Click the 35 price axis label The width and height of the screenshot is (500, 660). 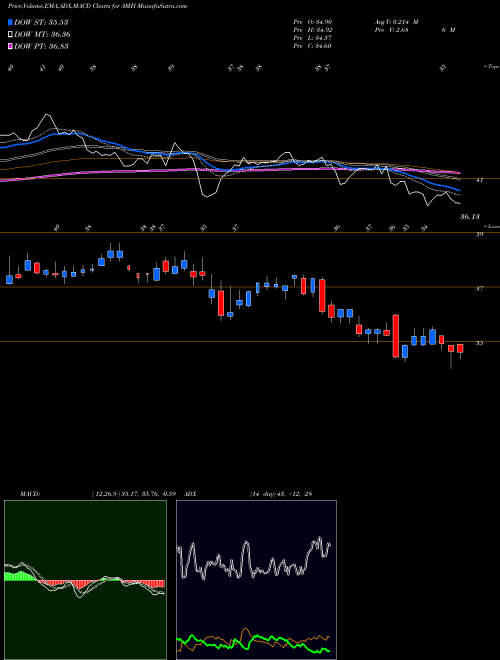(x=479, y=343)
